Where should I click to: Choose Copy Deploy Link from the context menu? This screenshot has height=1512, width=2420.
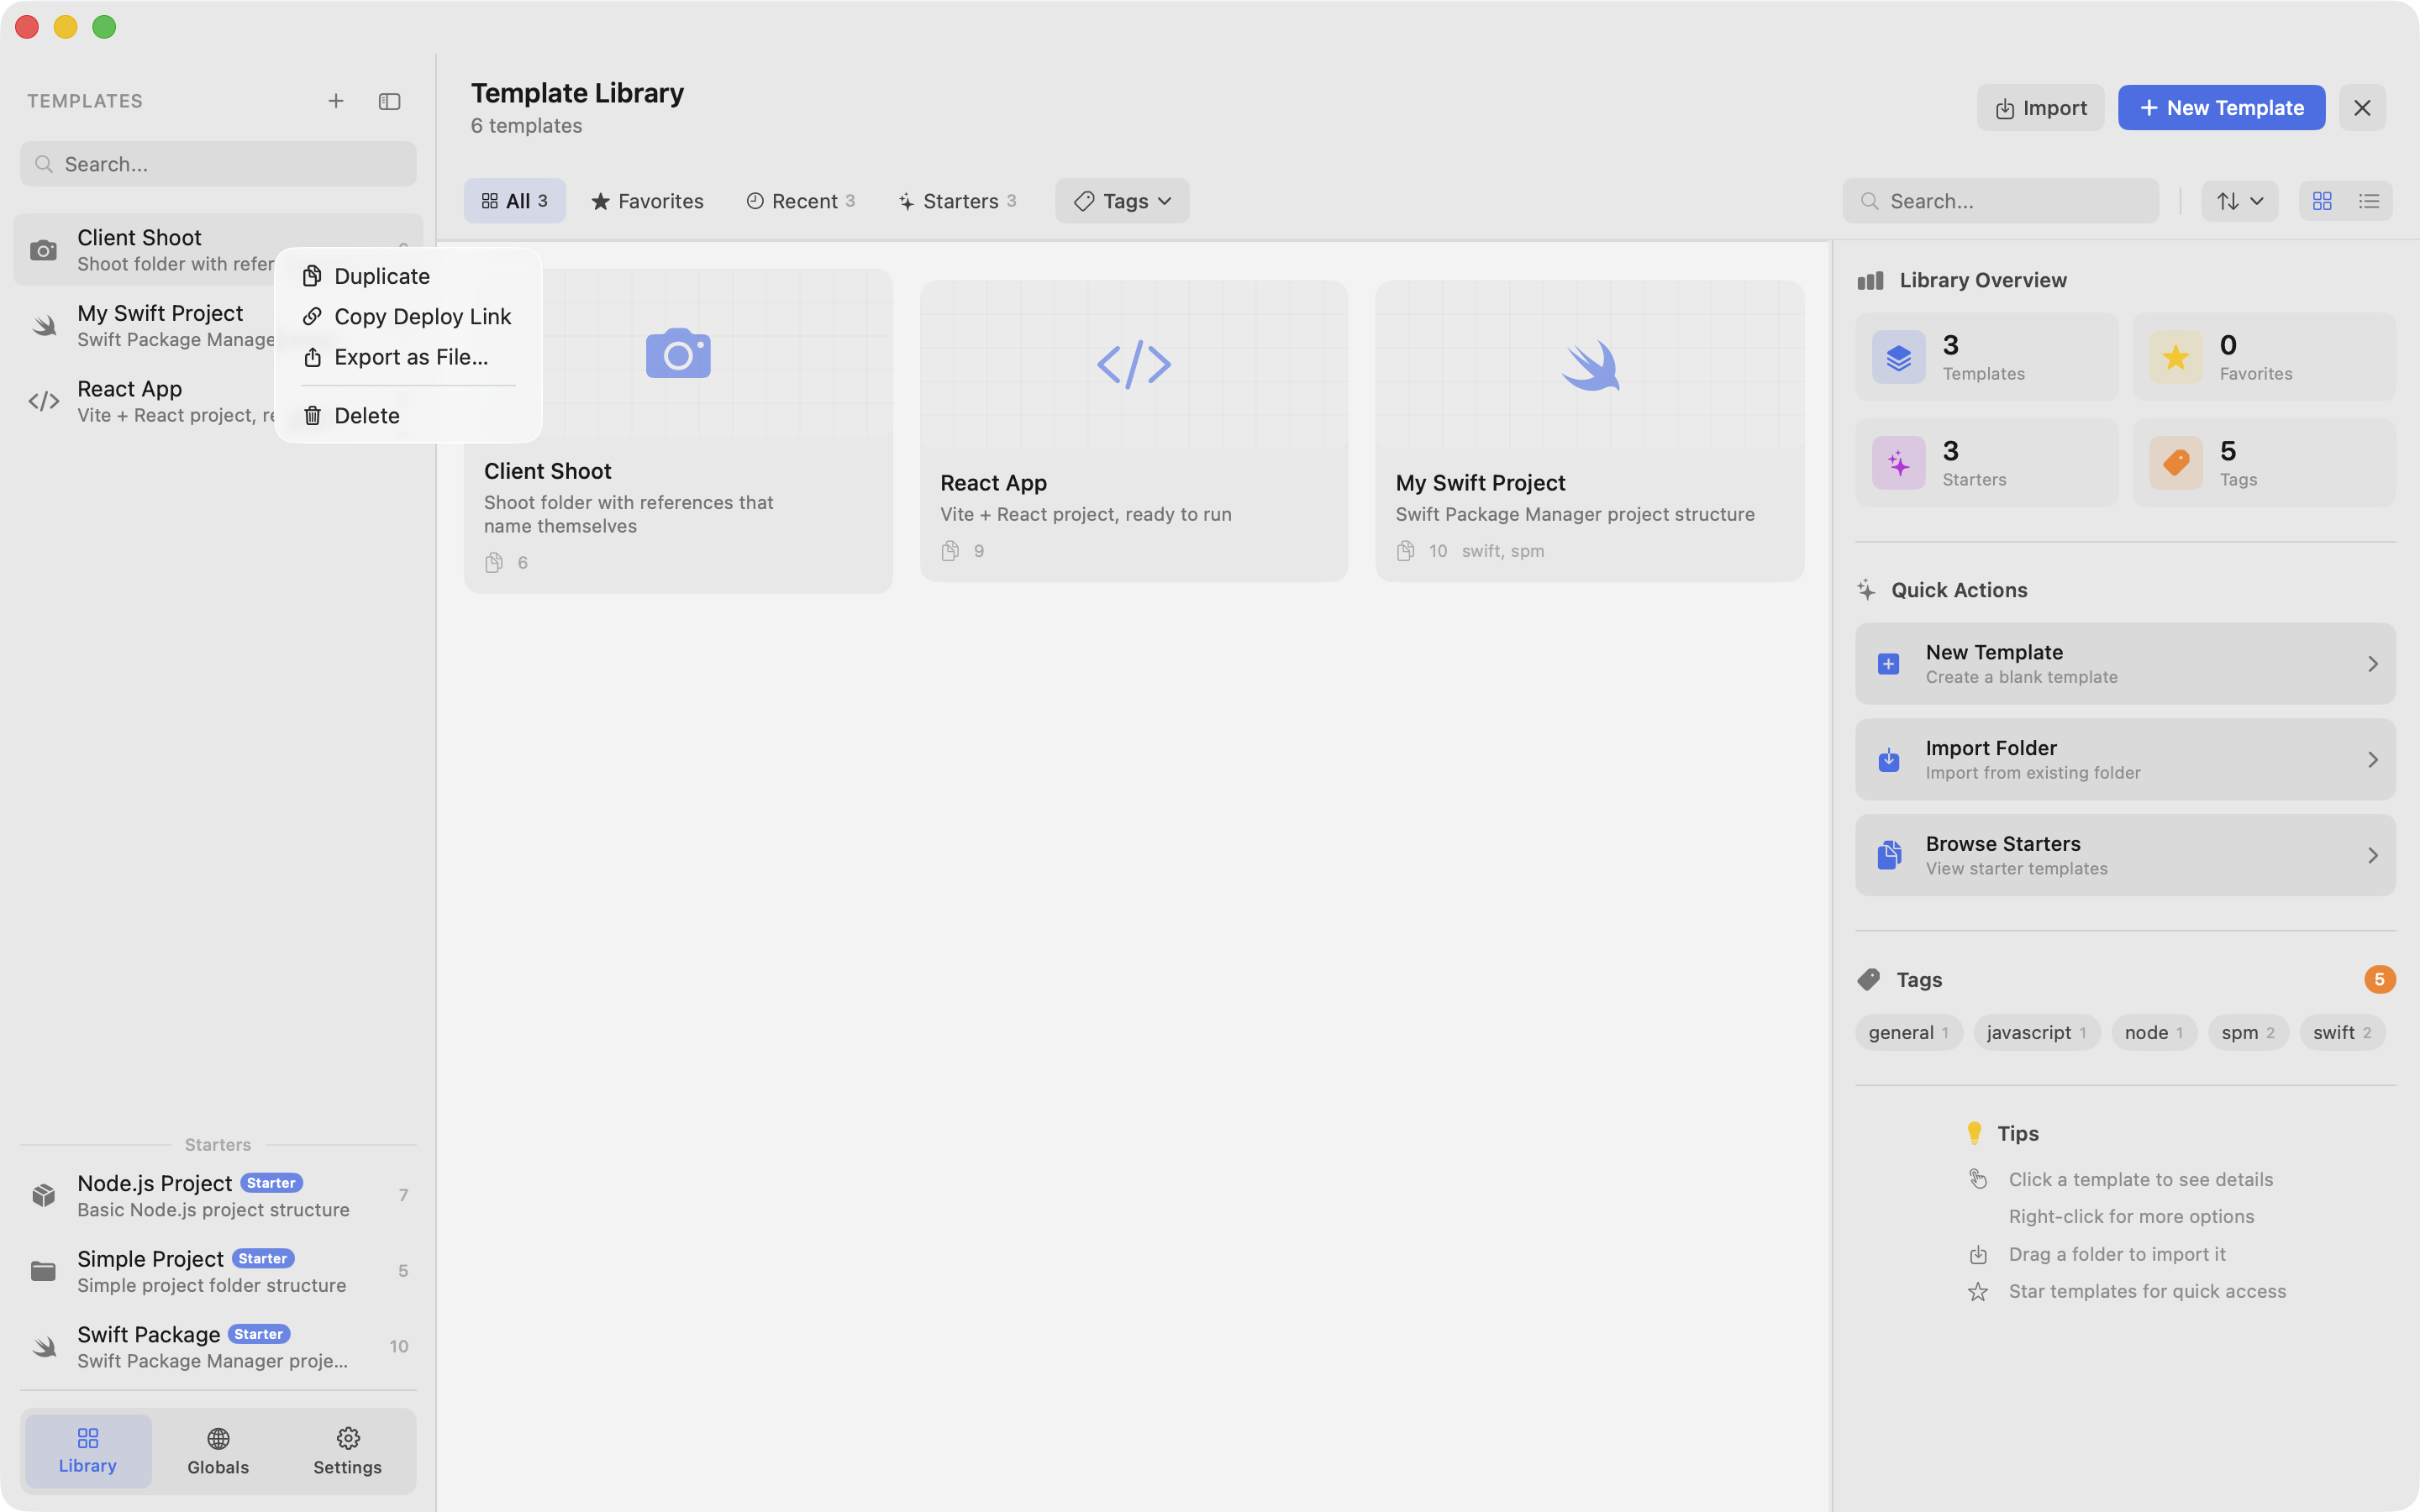pos(408,316)
